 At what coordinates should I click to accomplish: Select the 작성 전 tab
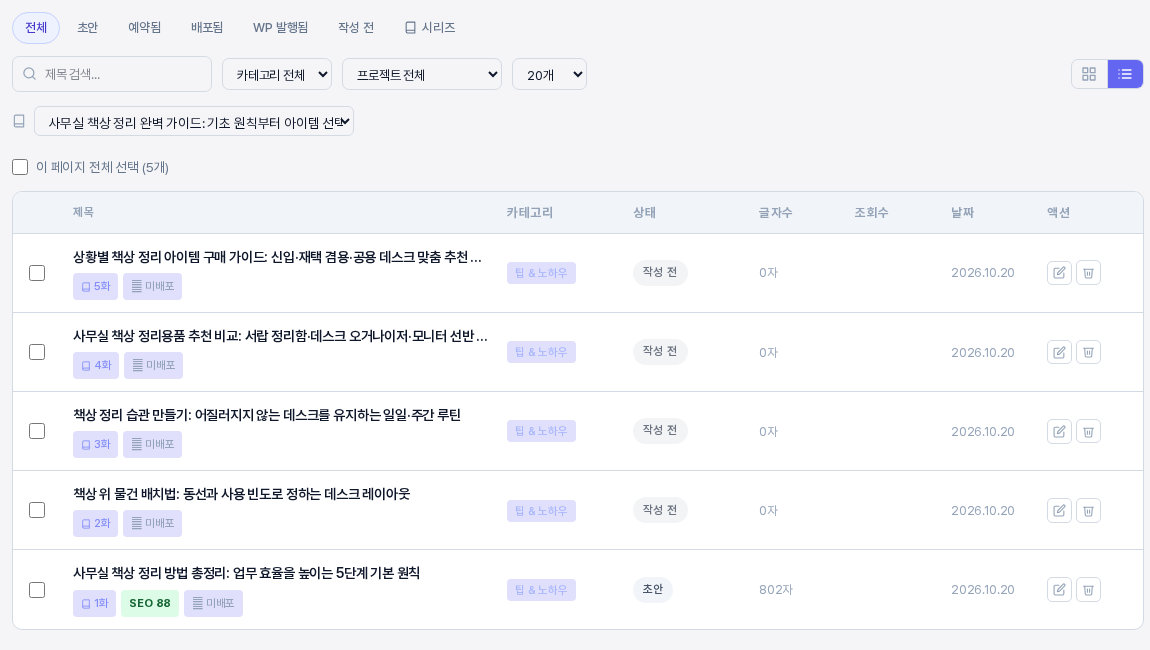[356, 28]
